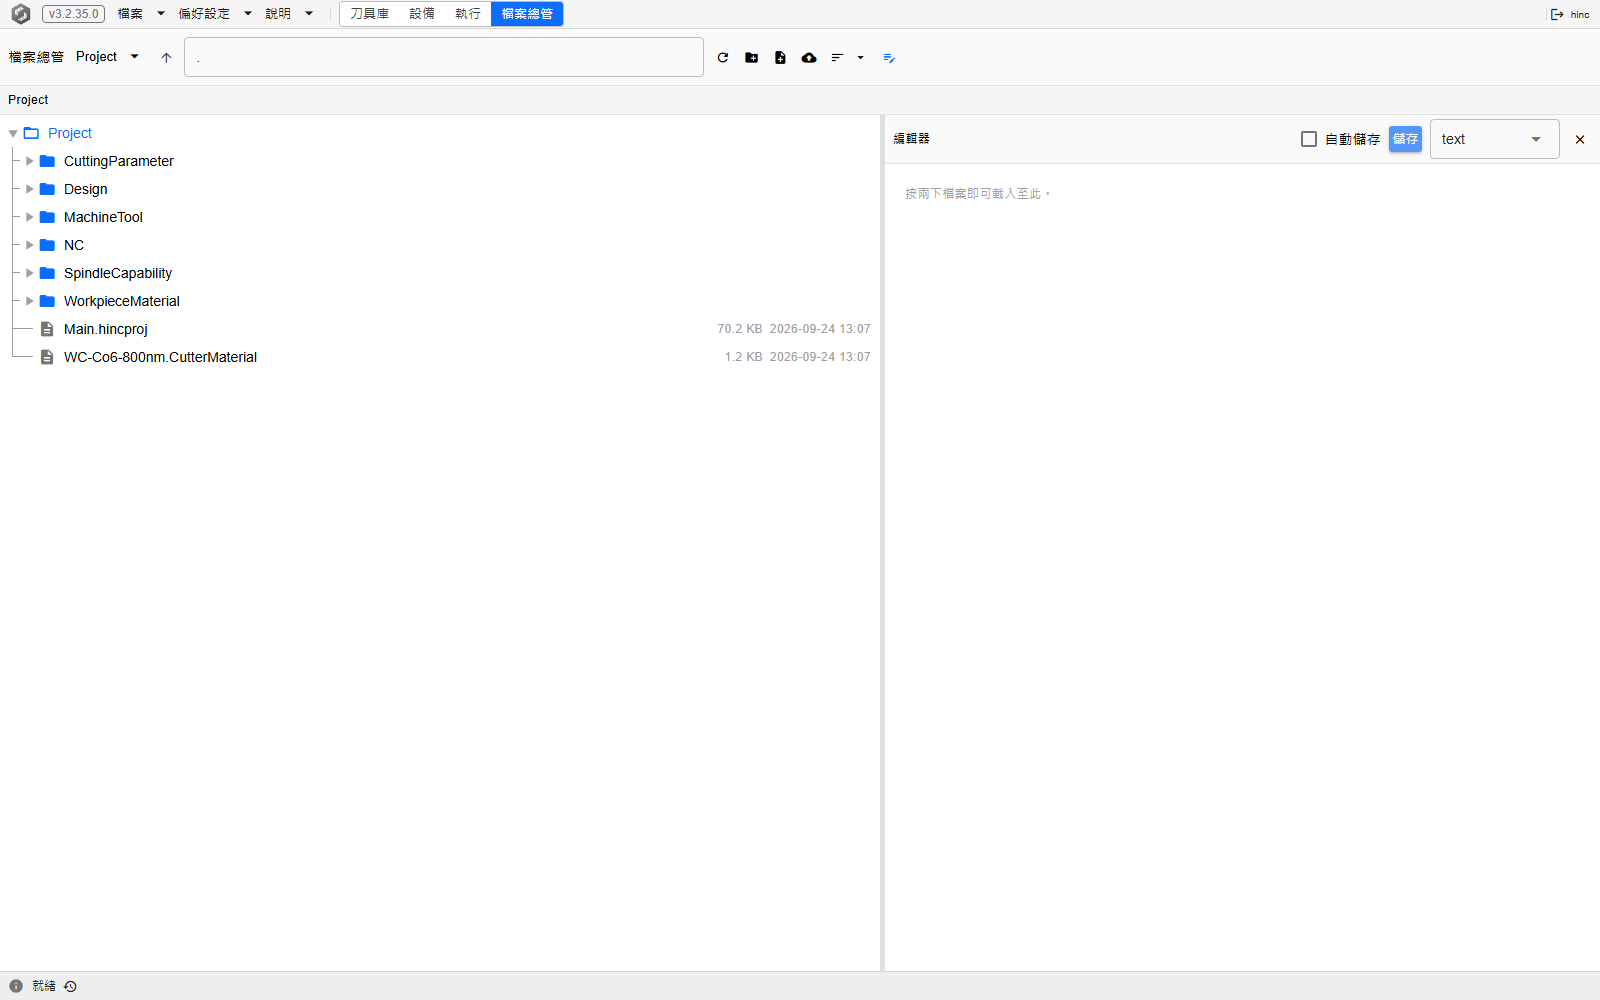The width and height of the screenshot is (1600, 1000).
Task: Open the Project location dropdown
Action: (x=108, y=57)
